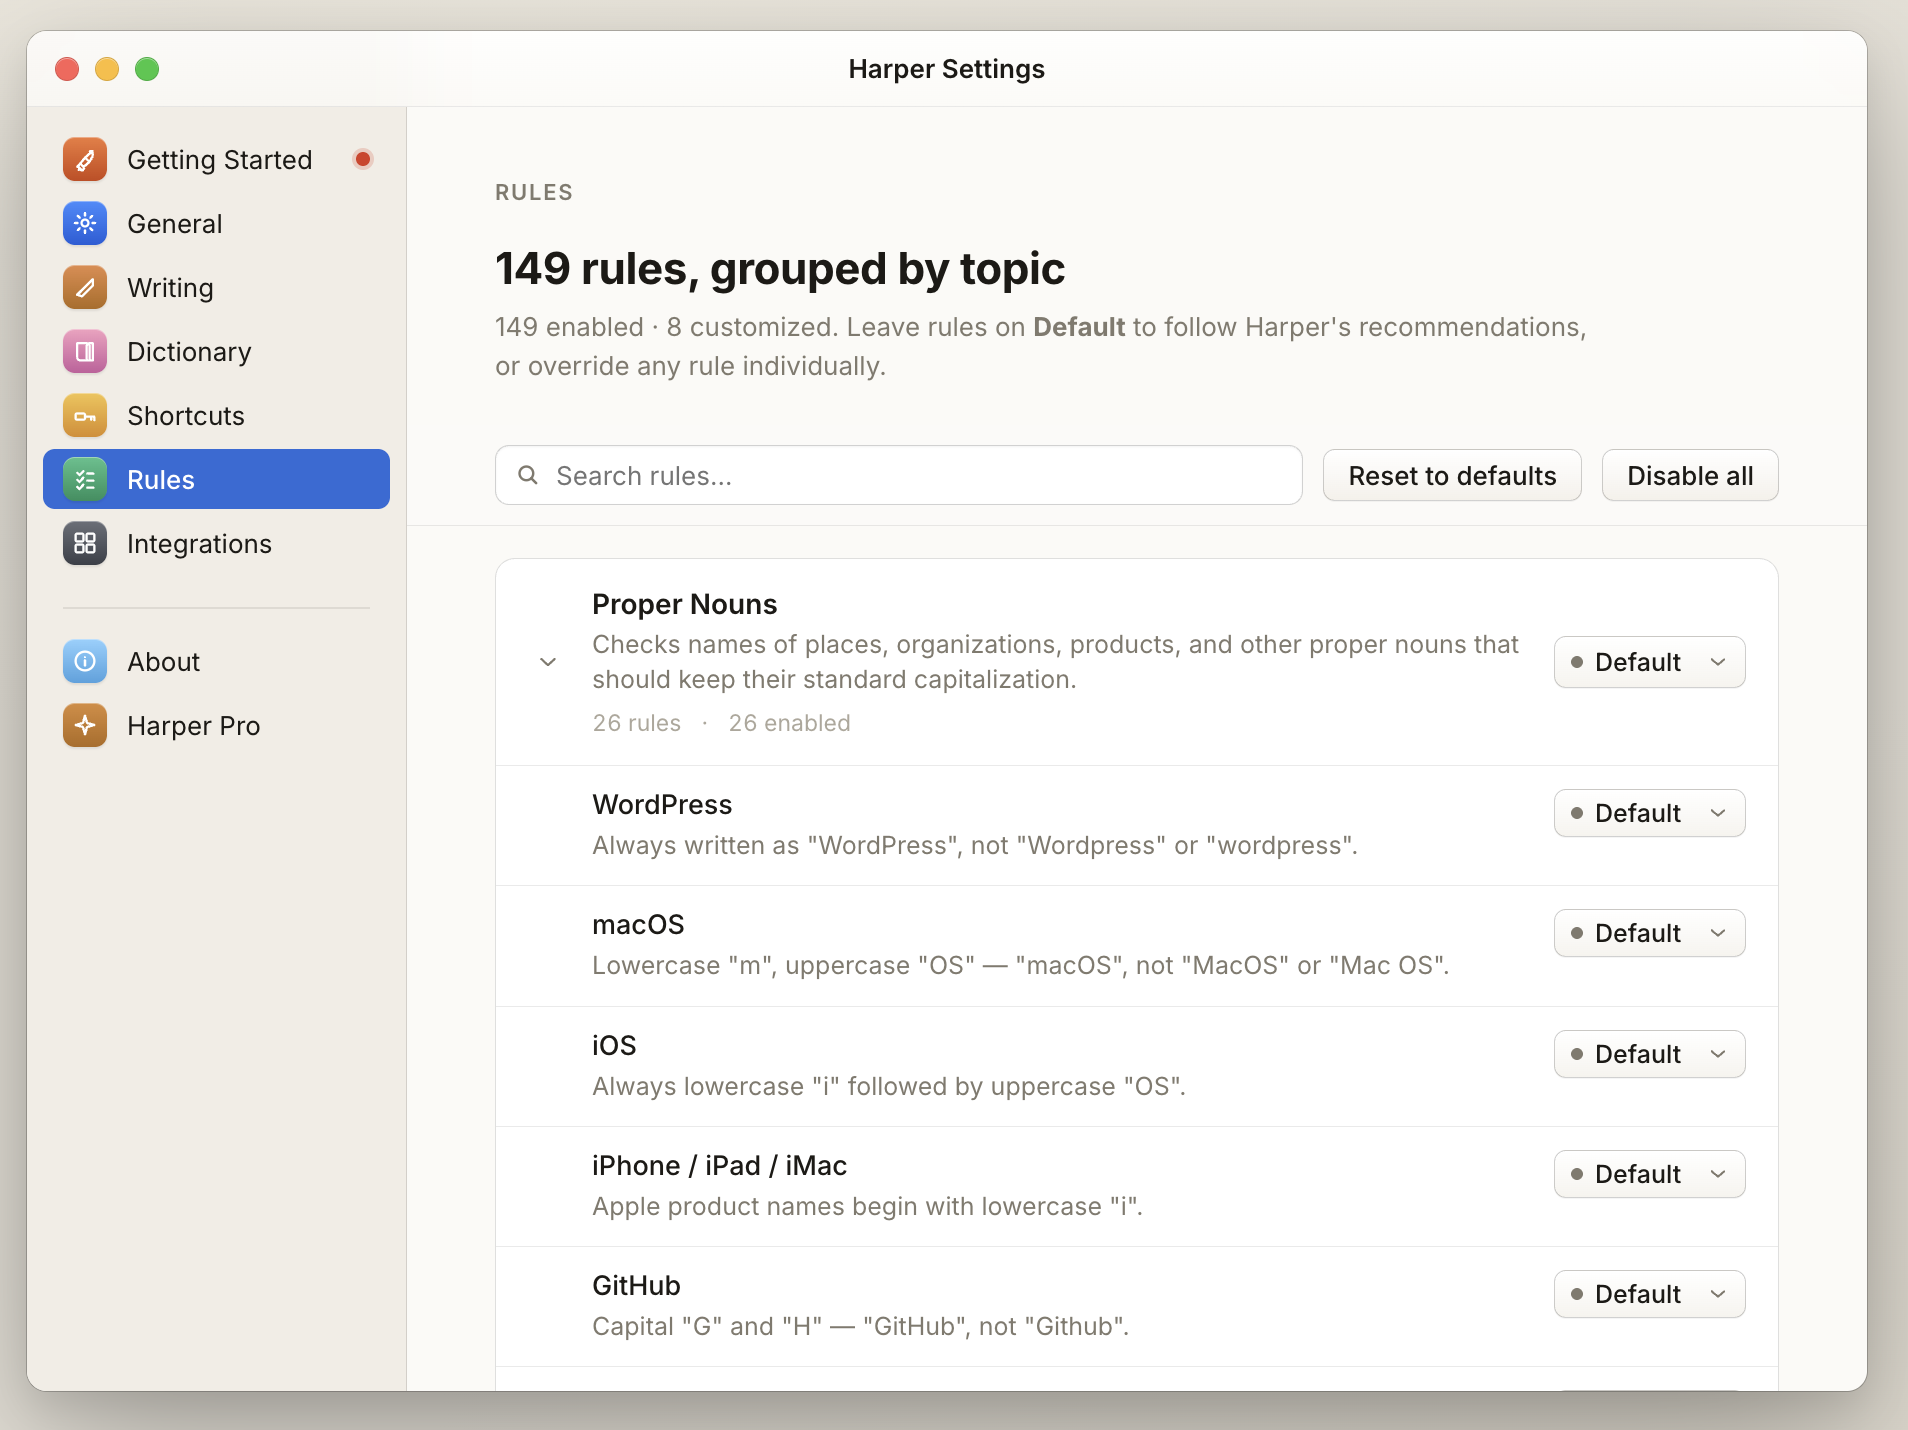Click the General gear icon
The height and width of the screenshot is (1430, 1908).
click(x=85, y=224)
